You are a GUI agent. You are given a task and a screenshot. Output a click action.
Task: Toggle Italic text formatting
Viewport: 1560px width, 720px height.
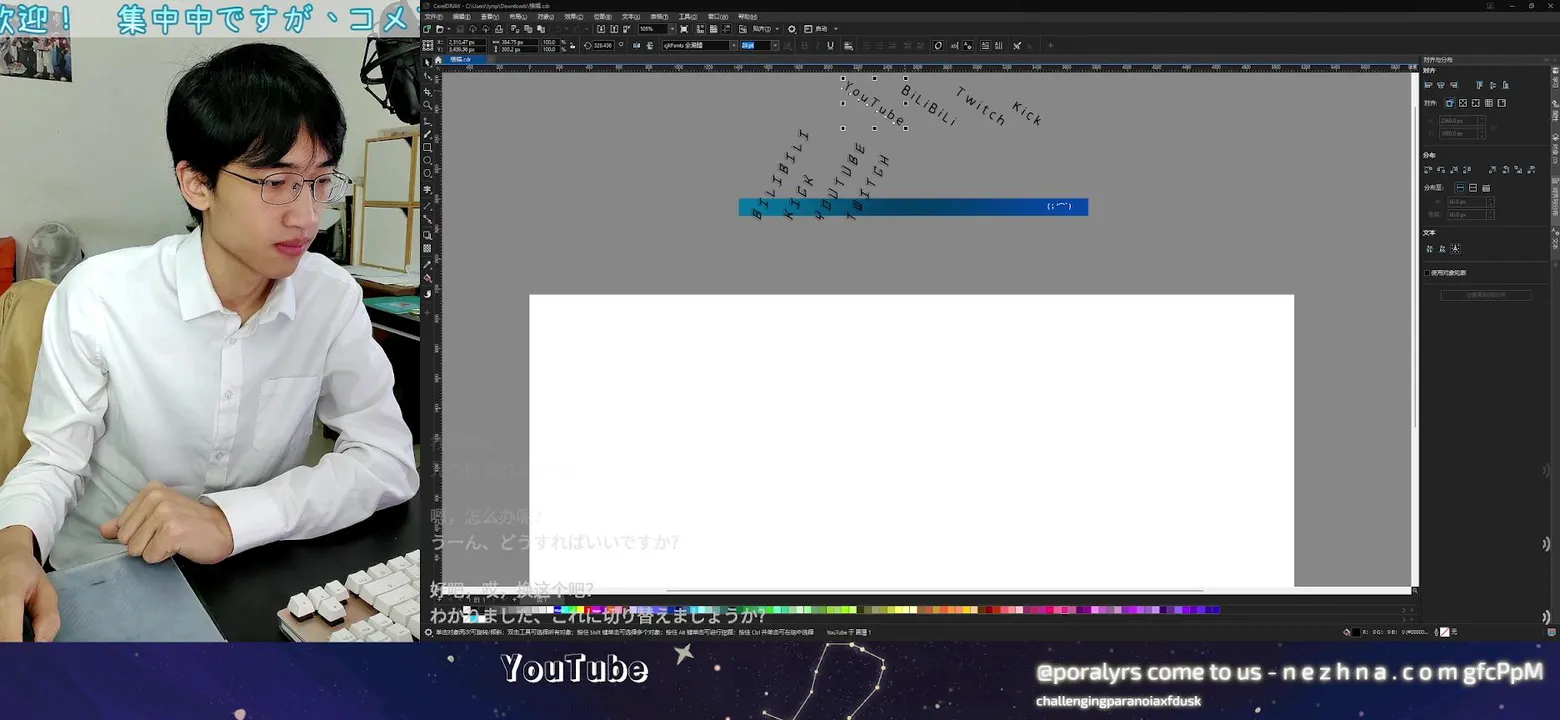coord(817,45)
